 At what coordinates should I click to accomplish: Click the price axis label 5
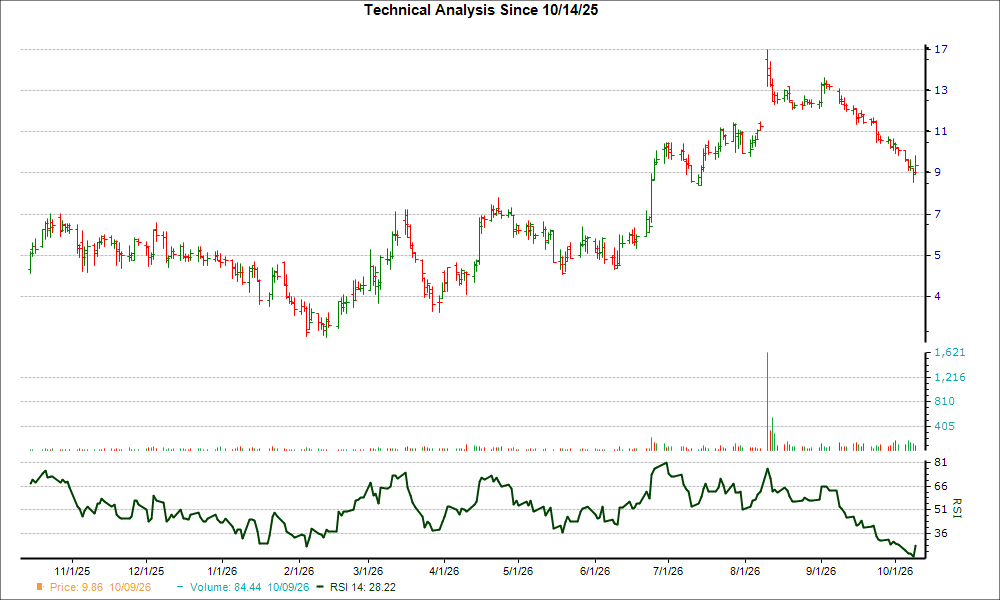coord(938,255)
